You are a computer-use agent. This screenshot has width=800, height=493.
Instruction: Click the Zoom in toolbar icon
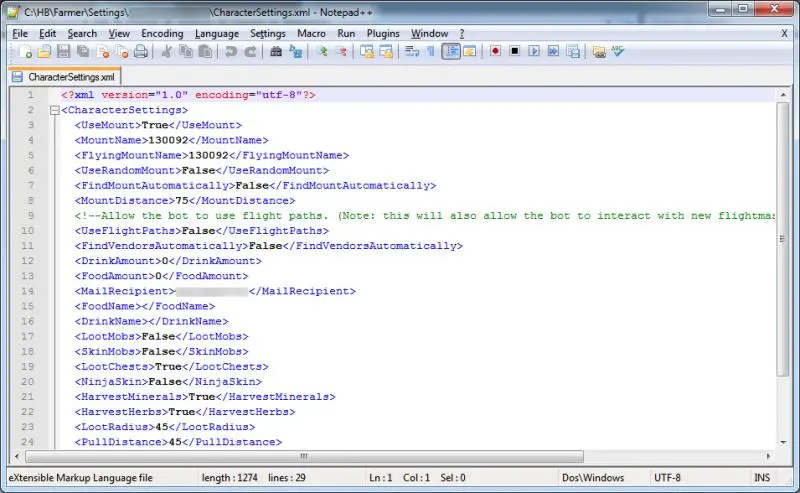(x=323, y=52)
